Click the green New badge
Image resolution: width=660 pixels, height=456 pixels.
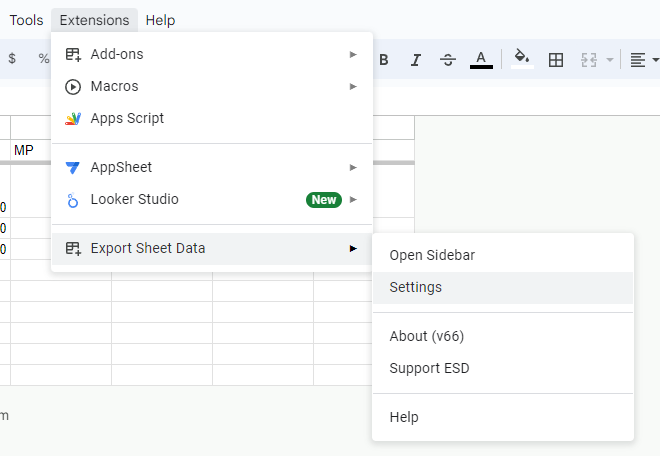[324, 200]
